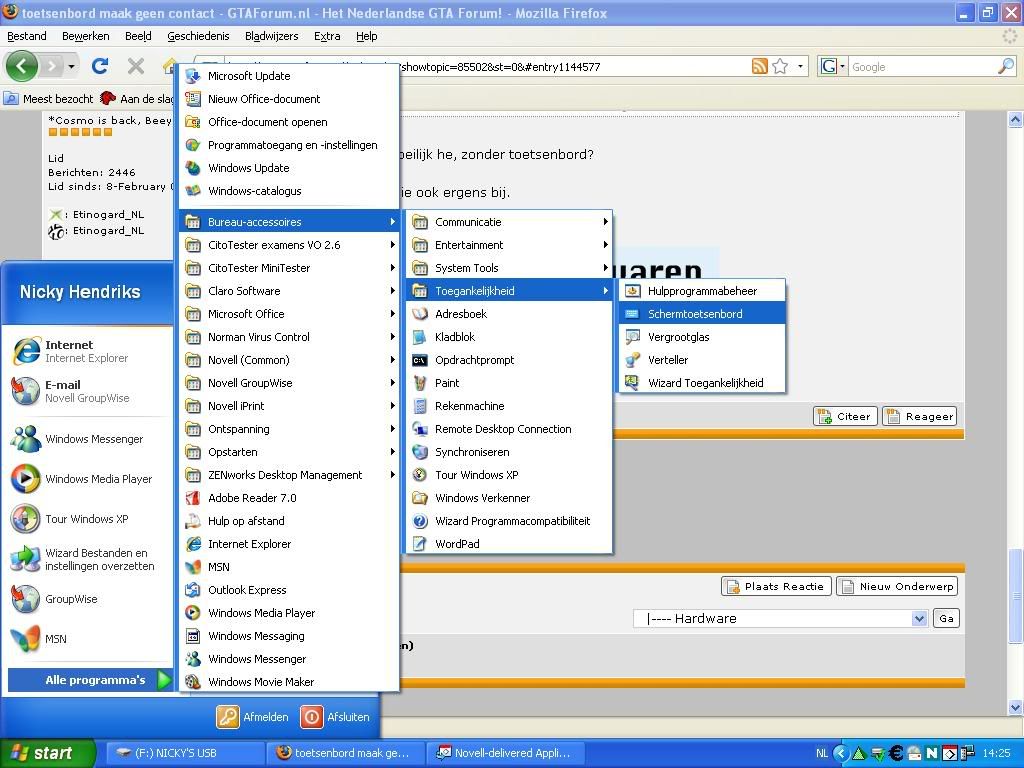Open Adobe Reader 7.0
This screenshot has height=768, width=1024.
click(289, 498)
